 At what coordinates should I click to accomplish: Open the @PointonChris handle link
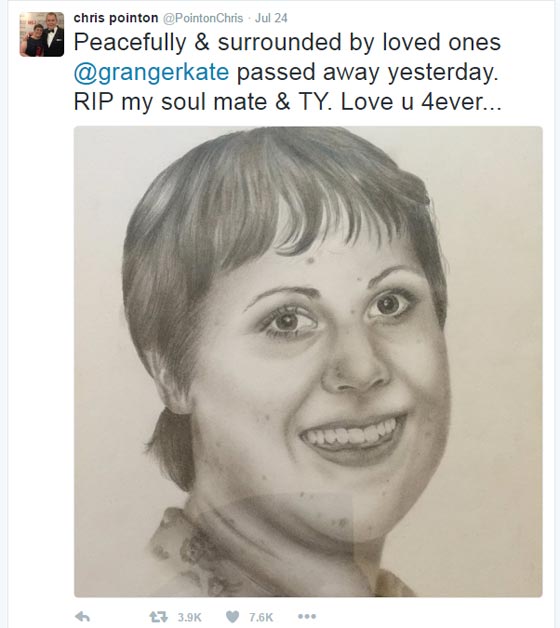(x=203, y=18)
